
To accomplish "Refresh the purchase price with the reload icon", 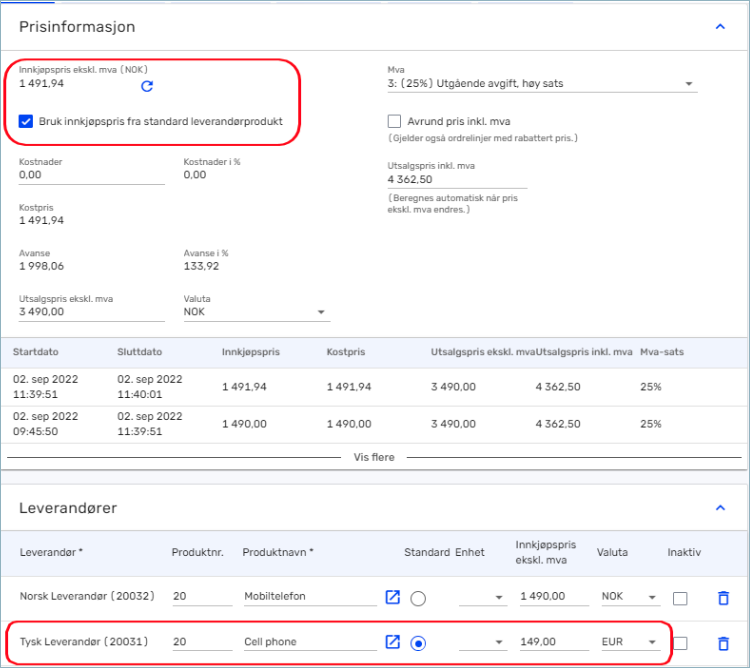I will coord(147,86).
